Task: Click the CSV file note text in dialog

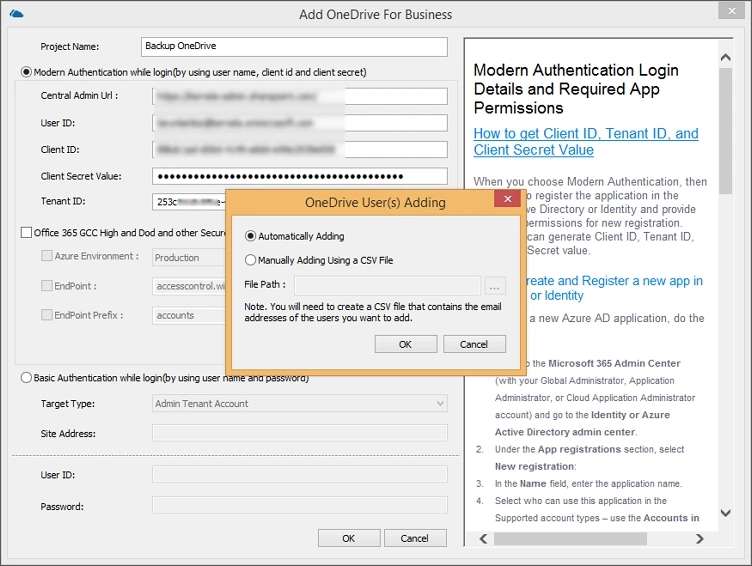Action: (x=373, y=312)
